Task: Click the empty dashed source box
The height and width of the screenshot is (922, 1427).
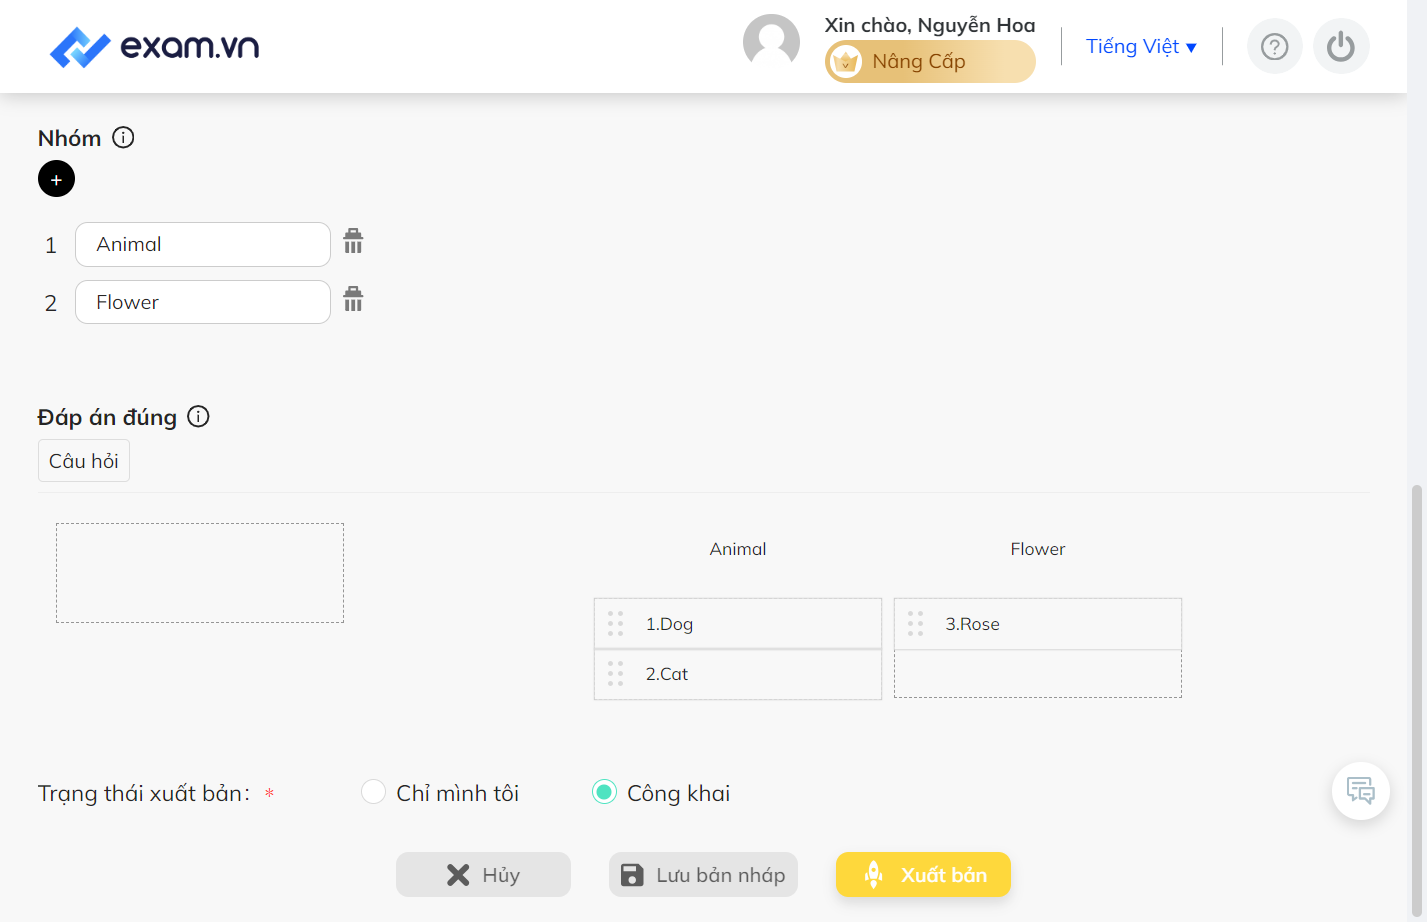Action: point(200,573)
